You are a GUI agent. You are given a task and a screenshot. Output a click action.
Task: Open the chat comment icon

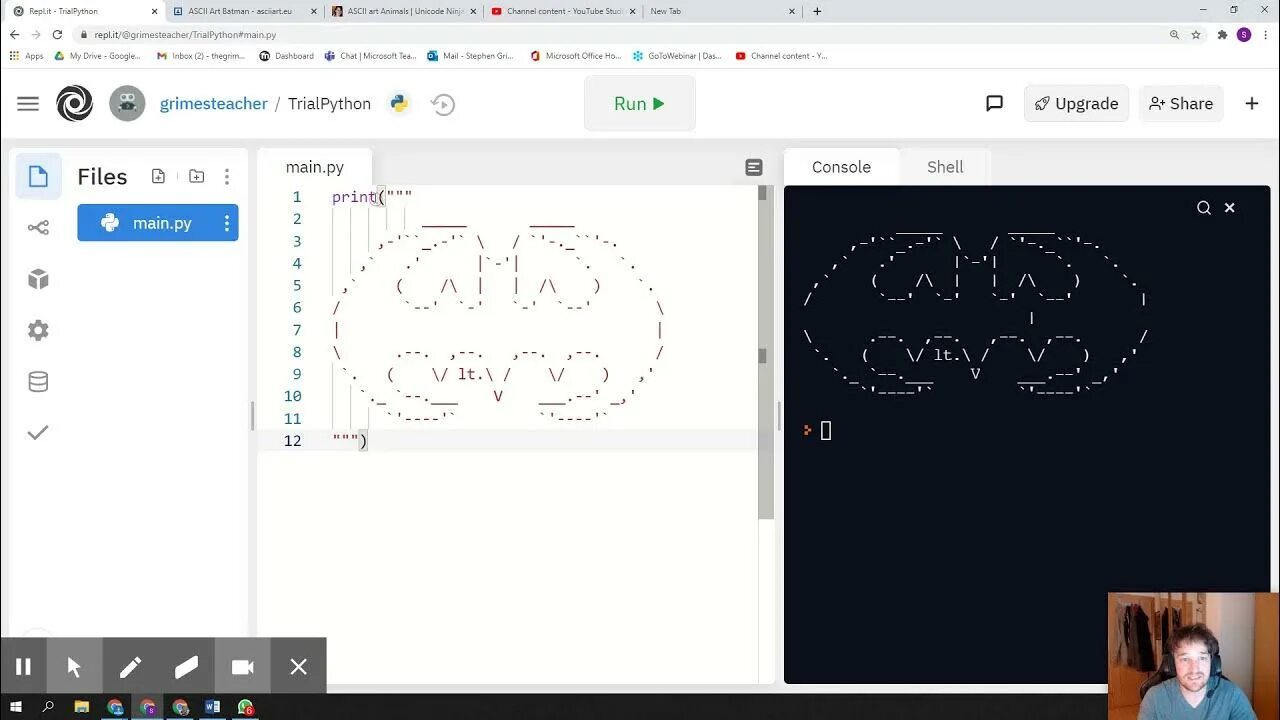coord(994,103)
